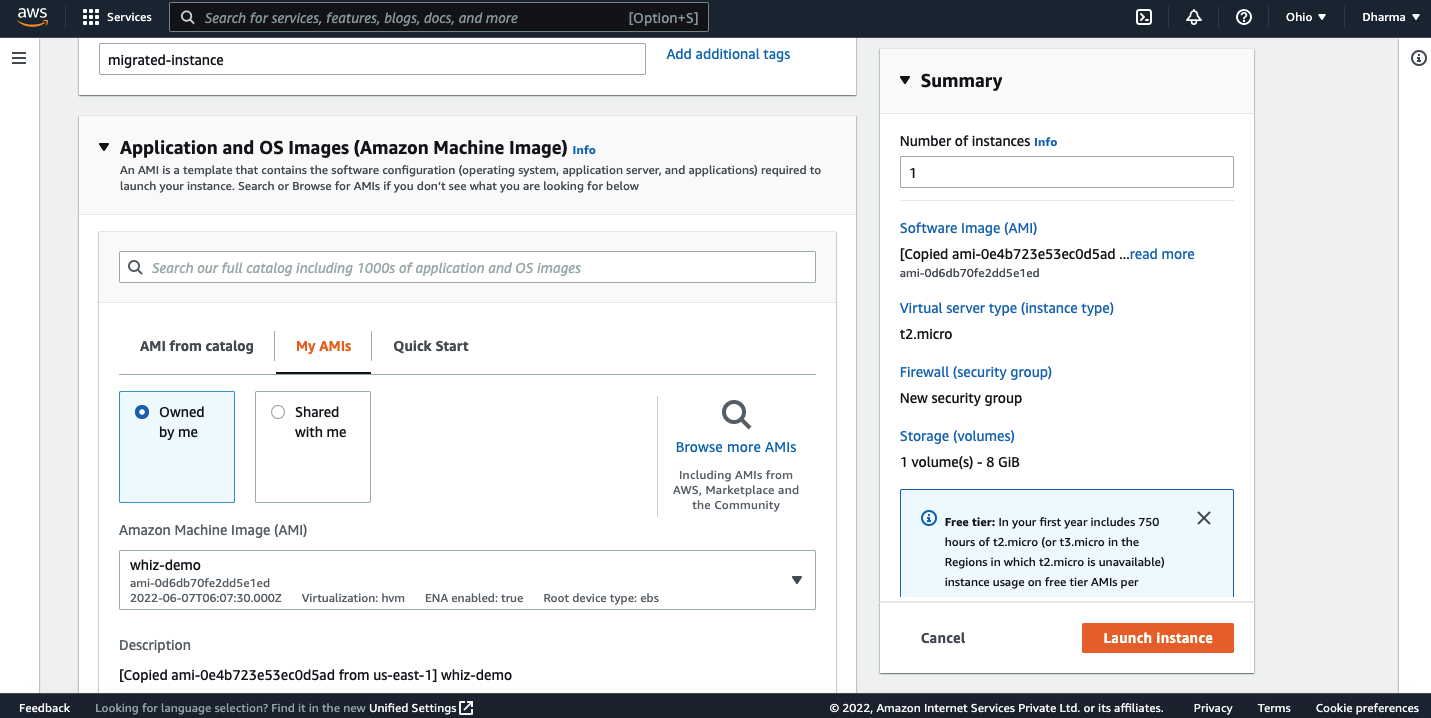Open the Browse more AMIs link
1431x718 pixels.
tap(736, 447)
